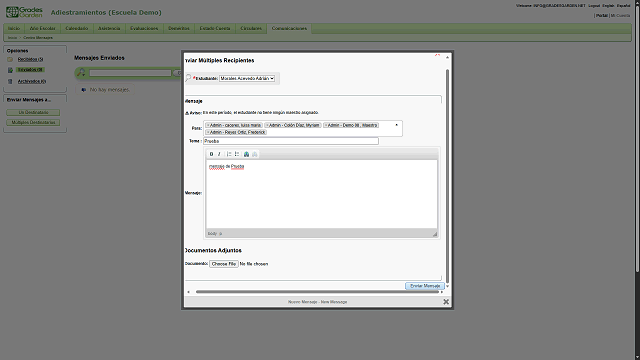640x360 pixels.
Task: Click the Logout link
Action: point(594,6)
